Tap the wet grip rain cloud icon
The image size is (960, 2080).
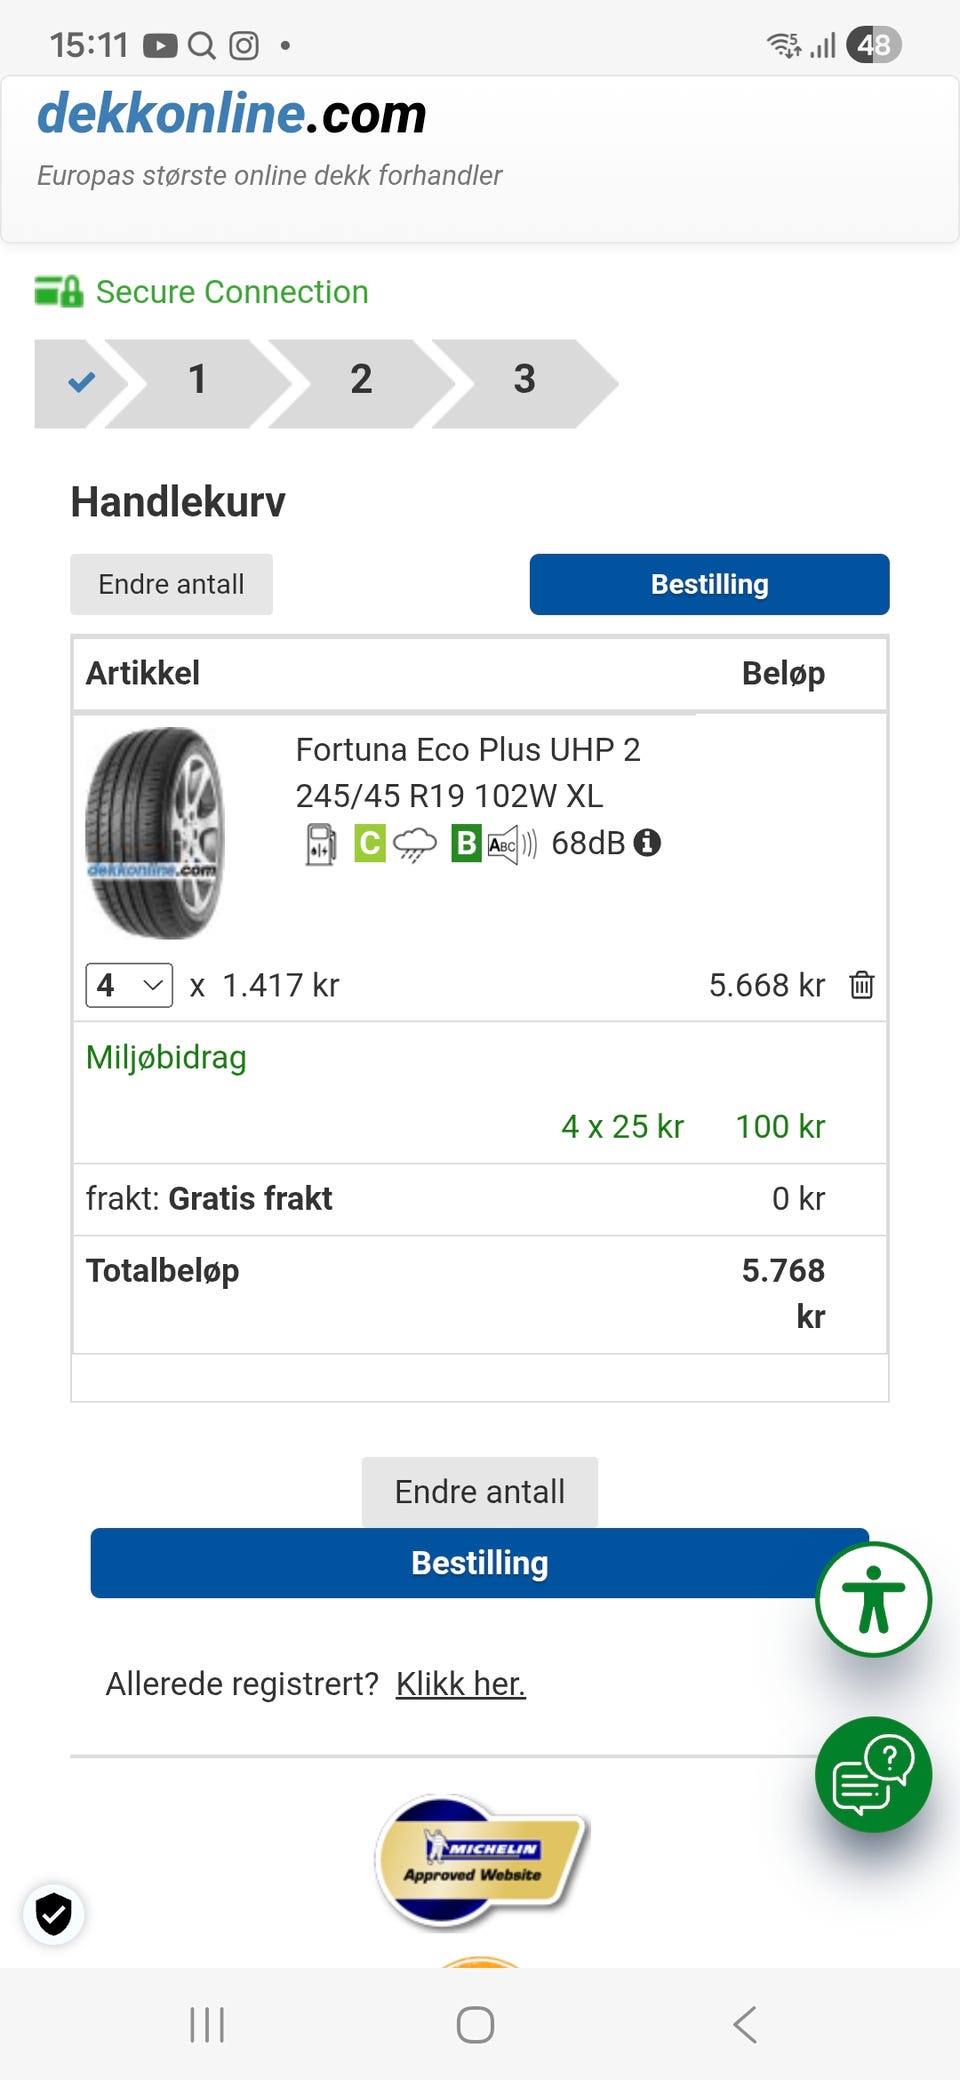414,844
